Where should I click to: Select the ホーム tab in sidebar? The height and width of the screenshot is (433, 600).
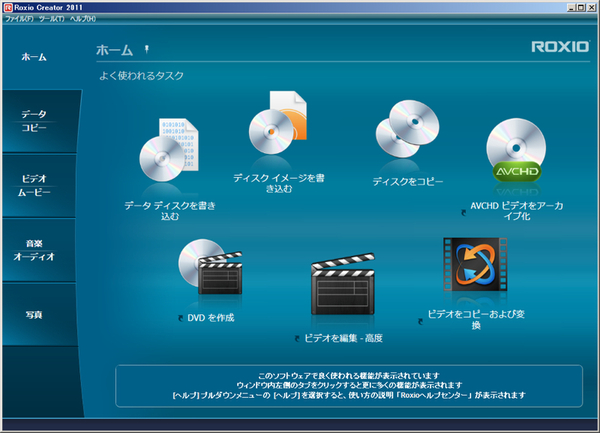(34, 57)
